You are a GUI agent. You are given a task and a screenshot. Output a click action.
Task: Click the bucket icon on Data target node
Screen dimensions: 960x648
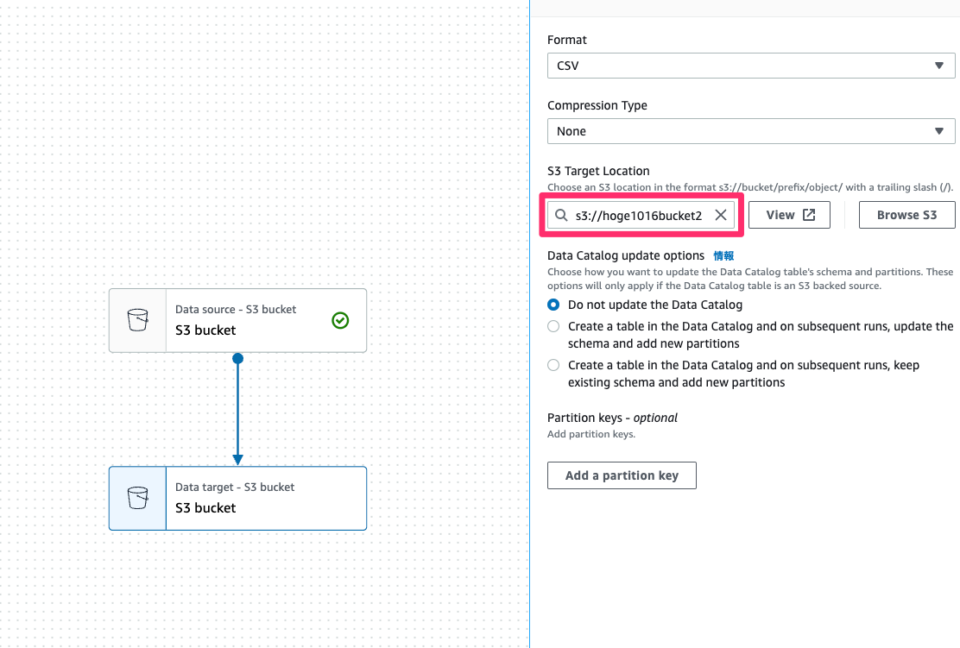[x=137, y=497]
